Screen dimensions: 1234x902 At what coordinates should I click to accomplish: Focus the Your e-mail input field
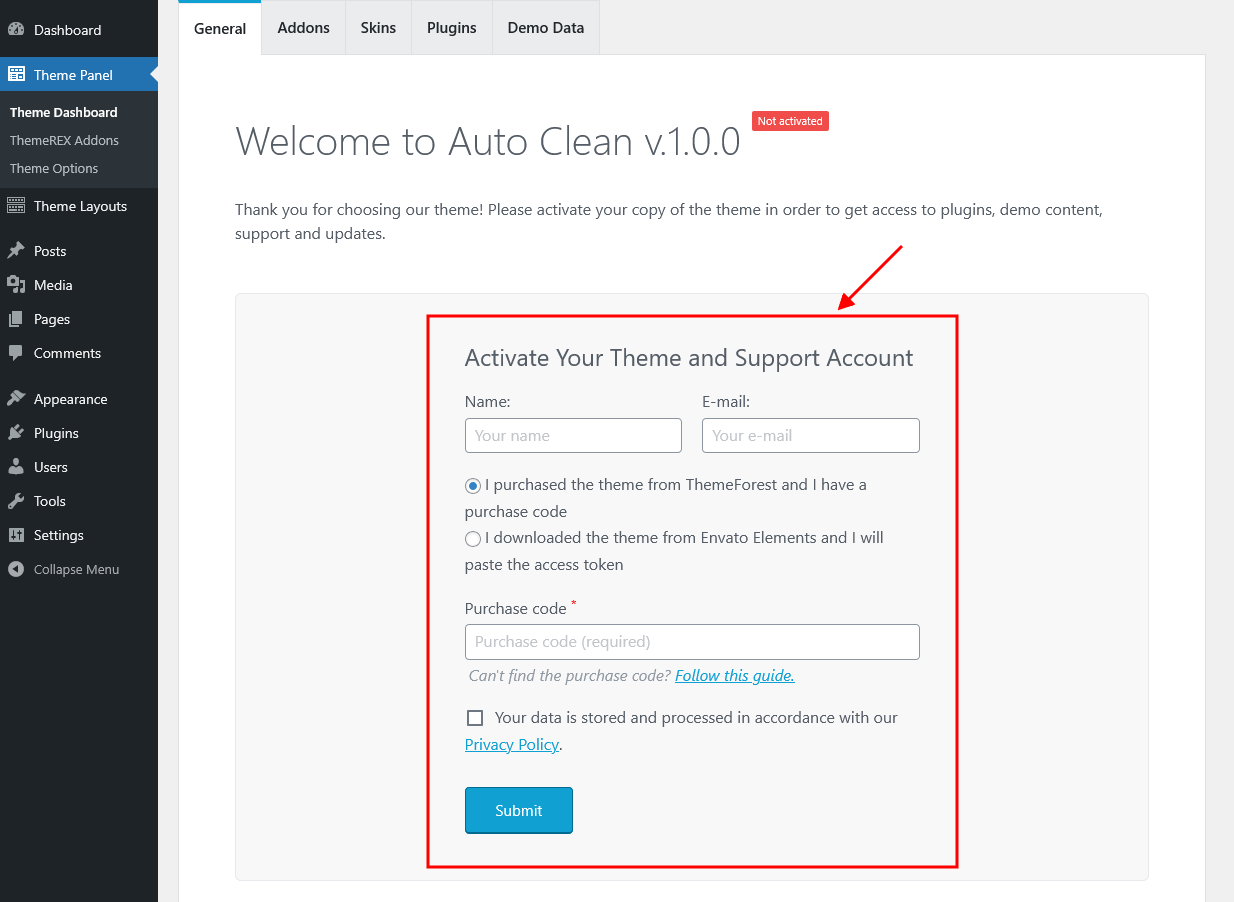pos(811,435)
